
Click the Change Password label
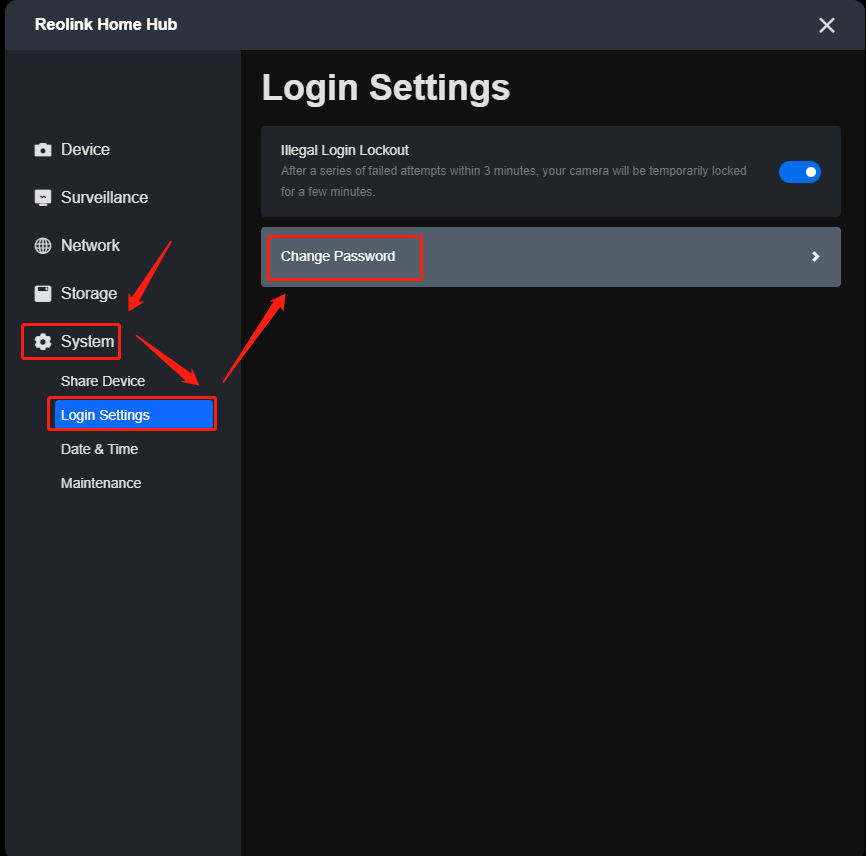pos(338,257)
